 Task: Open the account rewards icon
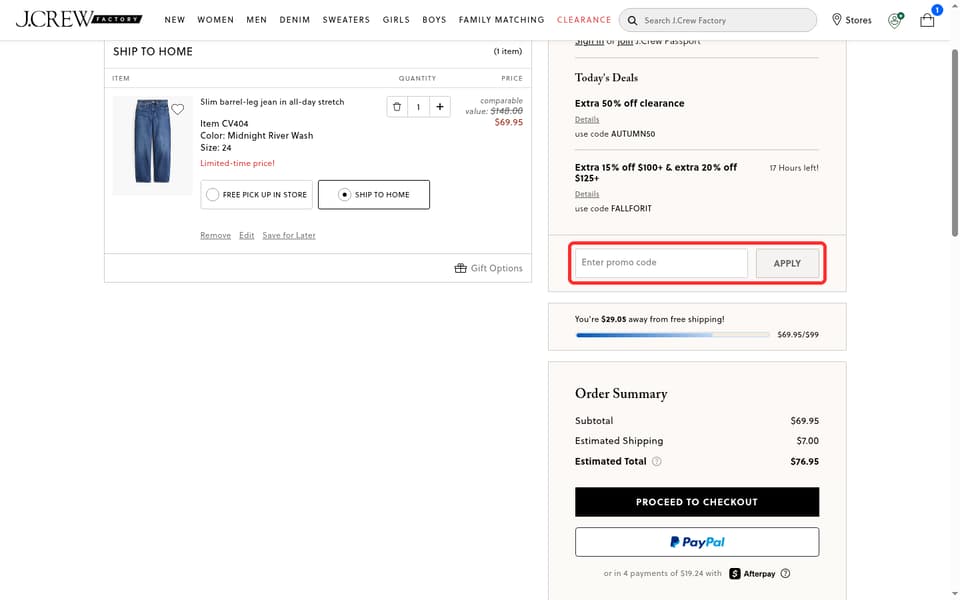coord(895,20)
